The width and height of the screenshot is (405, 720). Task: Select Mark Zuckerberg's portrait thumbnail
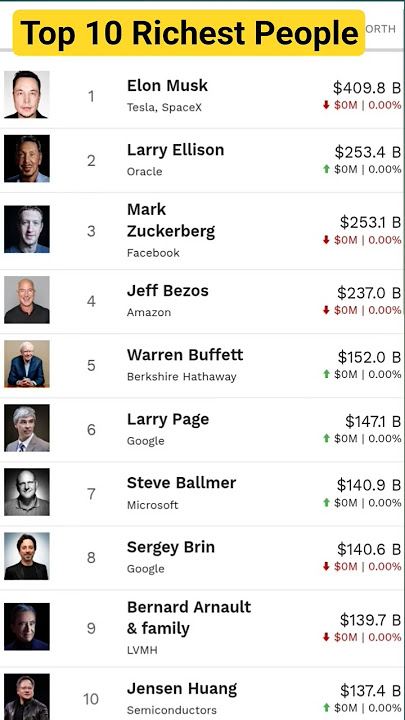point(27,229)
